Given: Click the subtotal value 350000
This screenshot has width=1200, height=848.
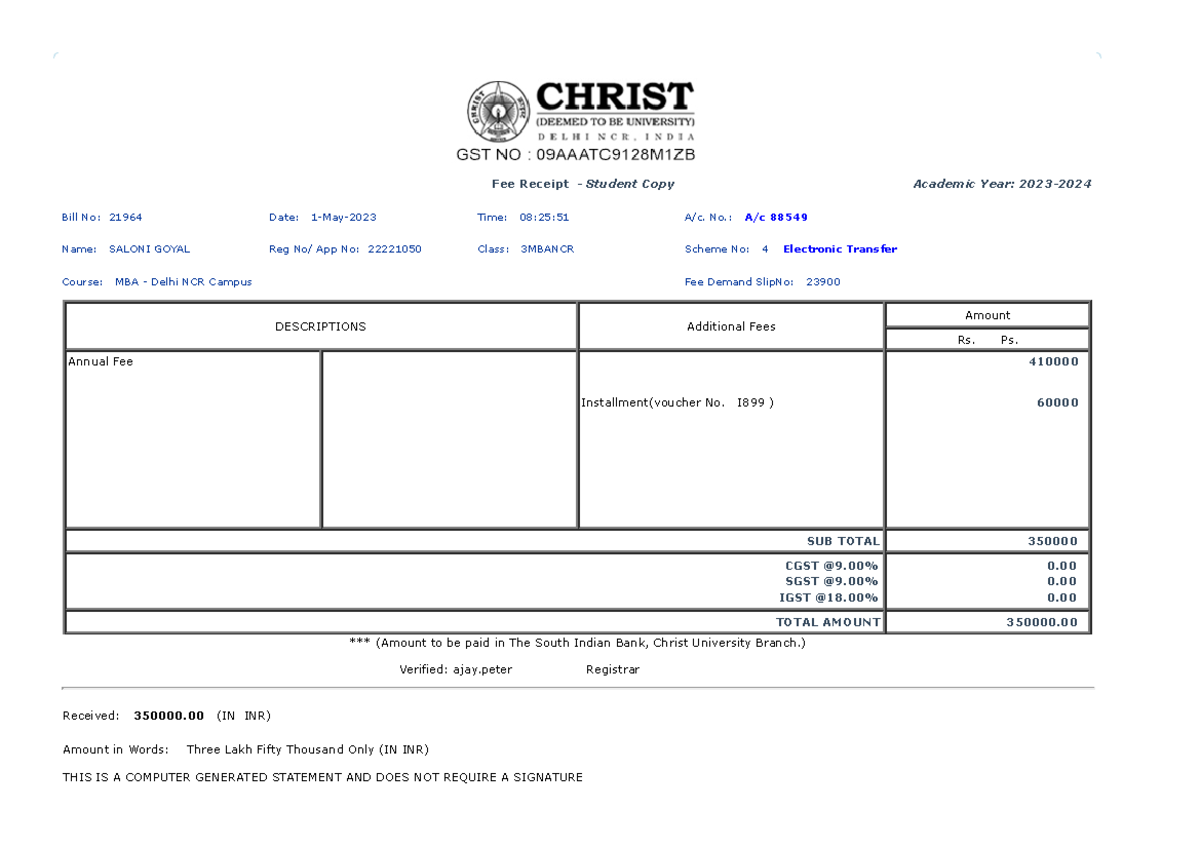Looking at the screenshot, I should click(1053, 541).
